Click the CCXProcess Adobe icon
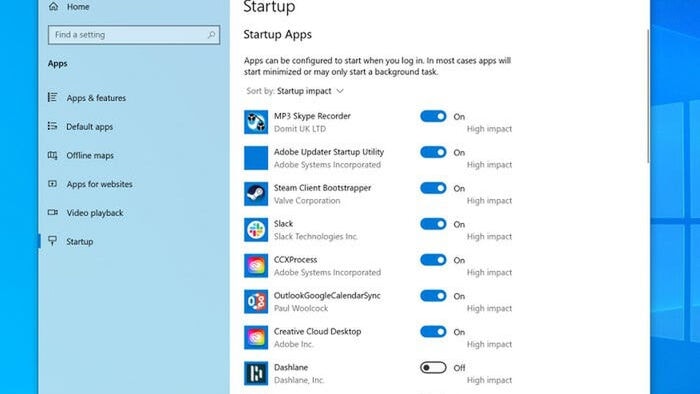The height and width of the screenshot is (394, 700). tap(256, 265)
